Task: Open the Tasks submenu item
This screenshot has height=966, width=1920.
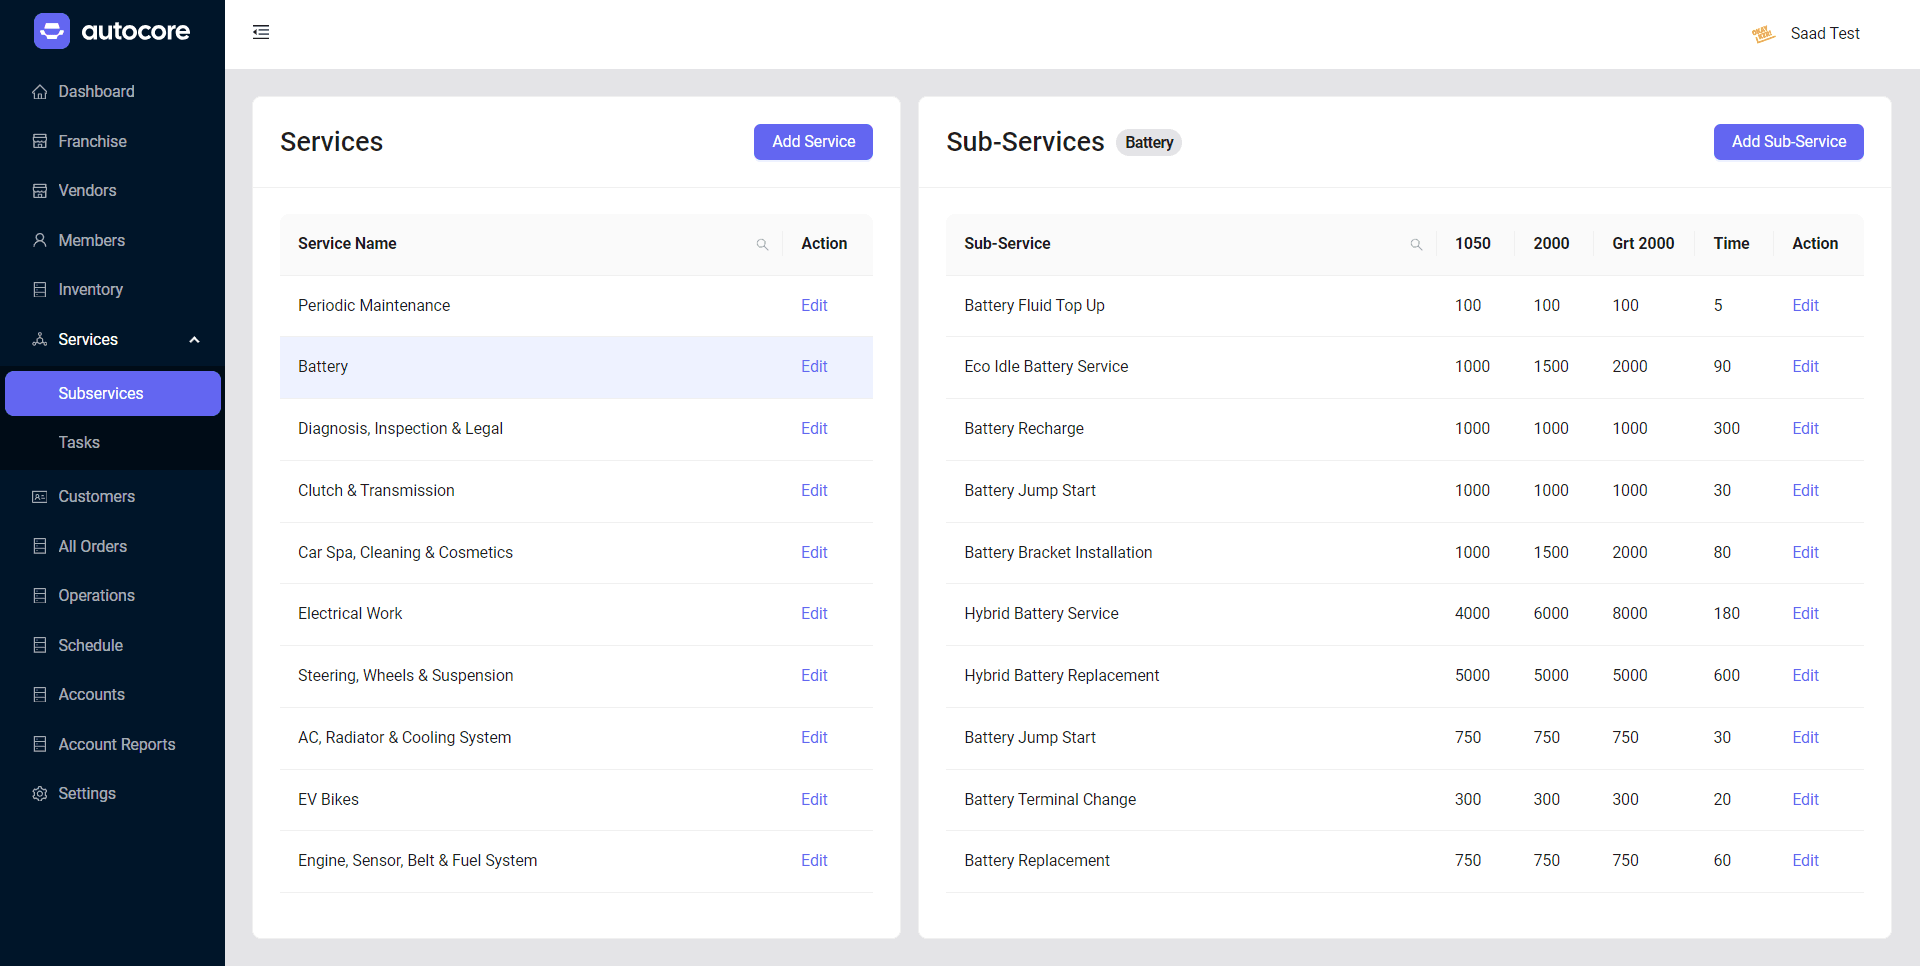Action: pyautogui.click(x=113, y=442)
